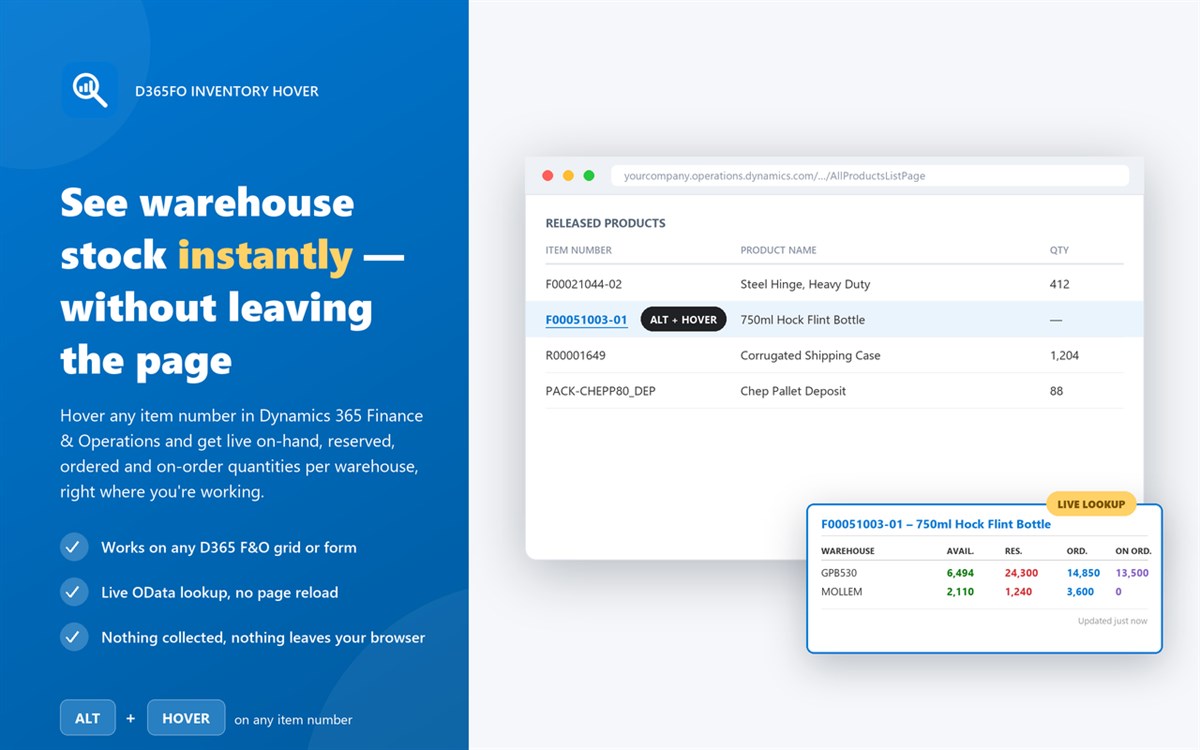Click product name 'Chep Pallet Deposit'
Viewport: 1200px width, 750px height.
[793, 391]
